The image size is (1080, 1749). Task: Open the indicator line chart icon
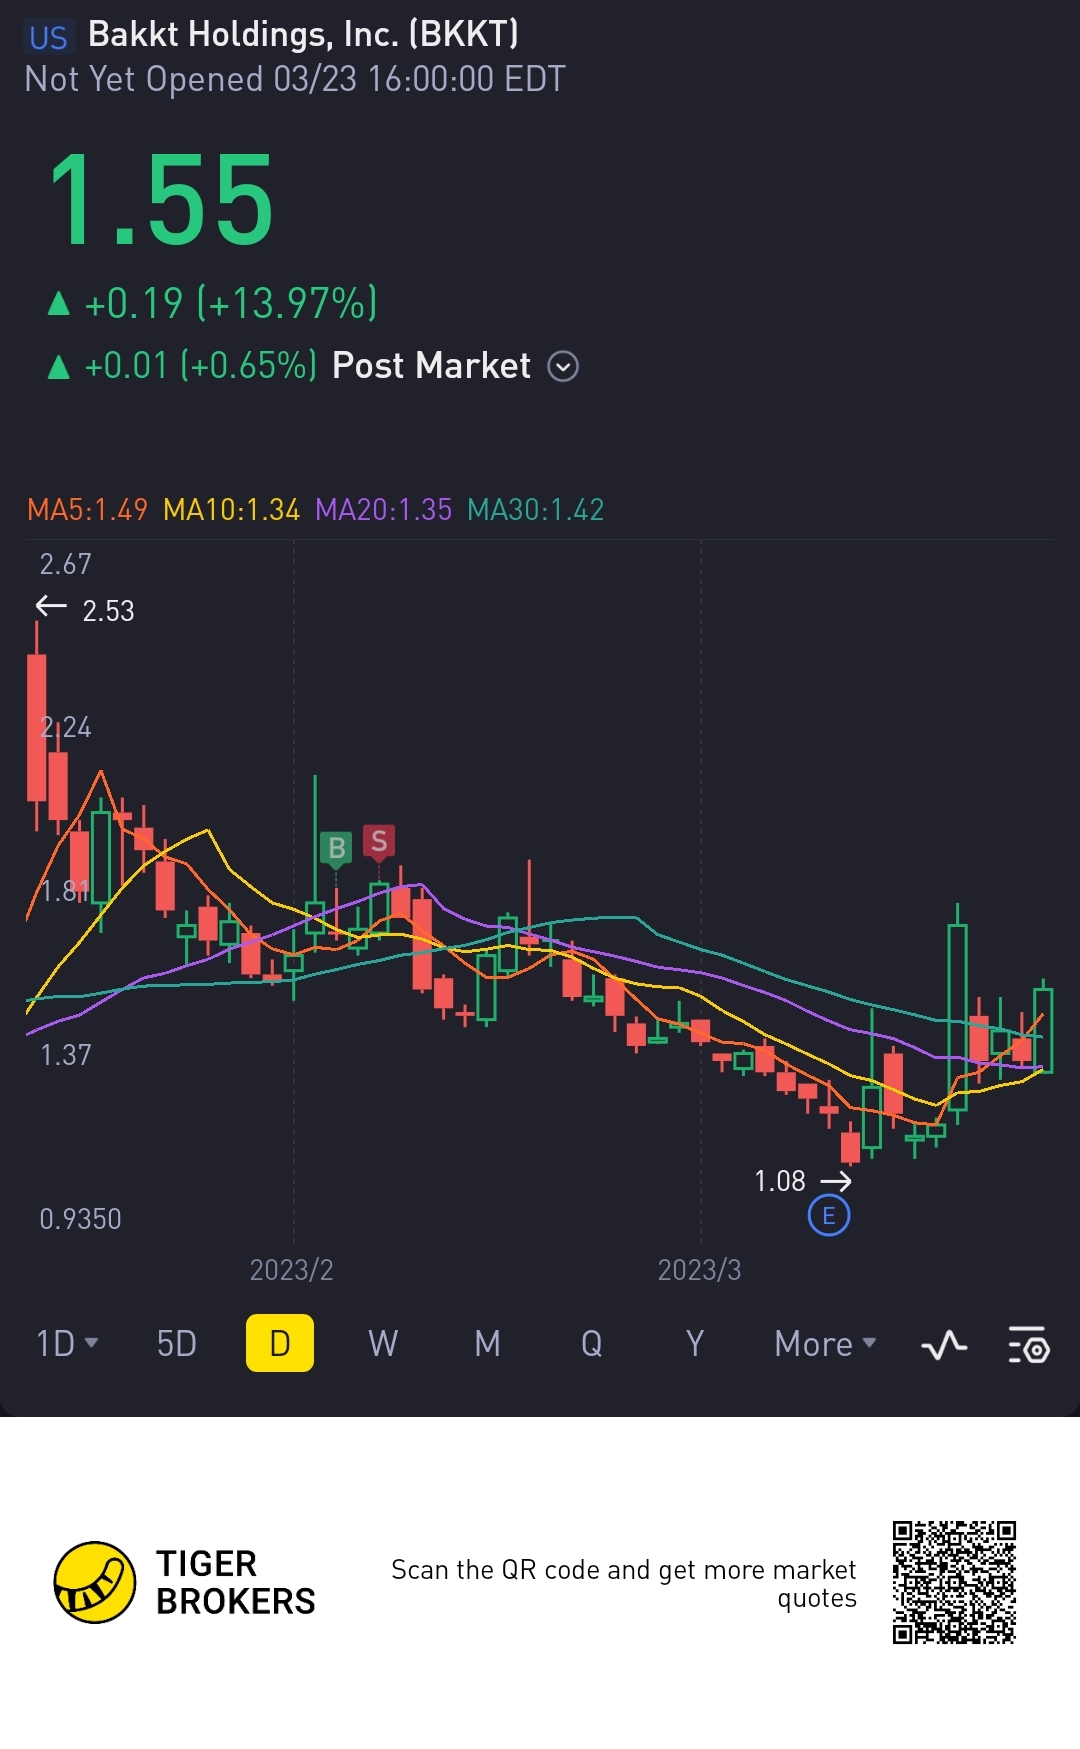point(944,1344)
